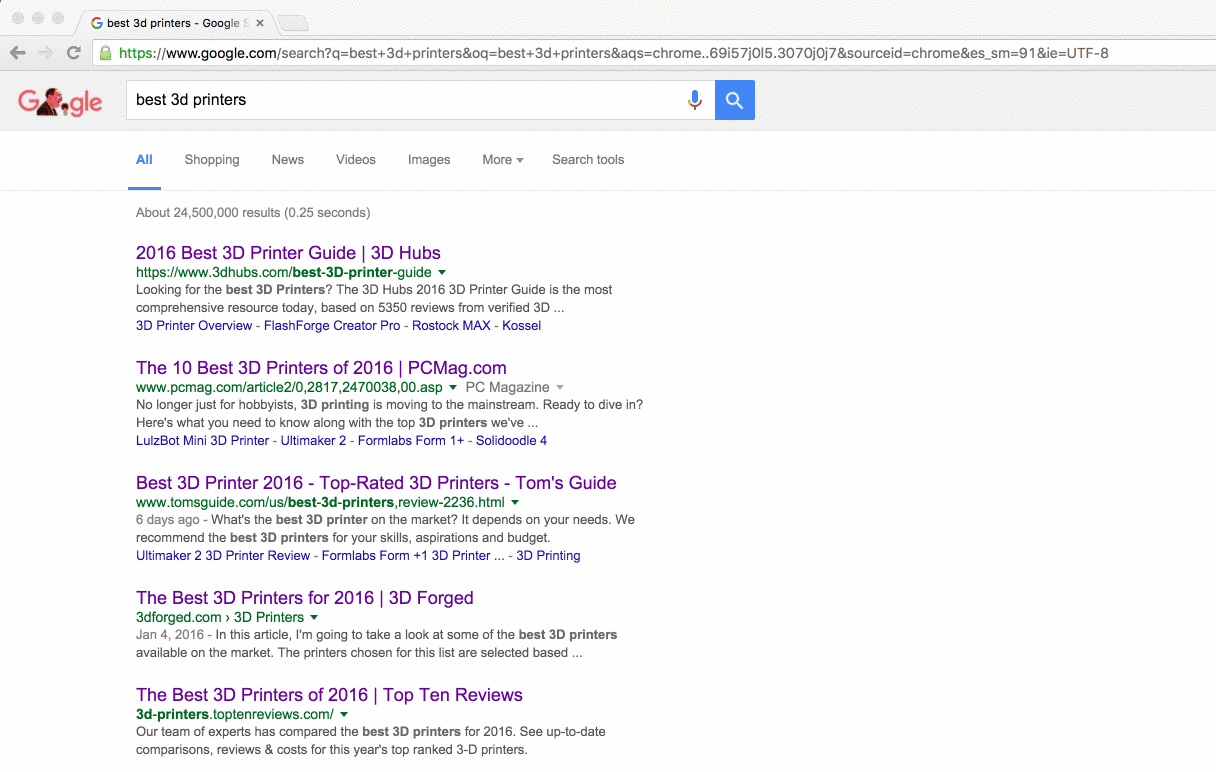Open the 'Kossel' sitelink
This screenshot has height=772, width=1216.
coord(522,326)
